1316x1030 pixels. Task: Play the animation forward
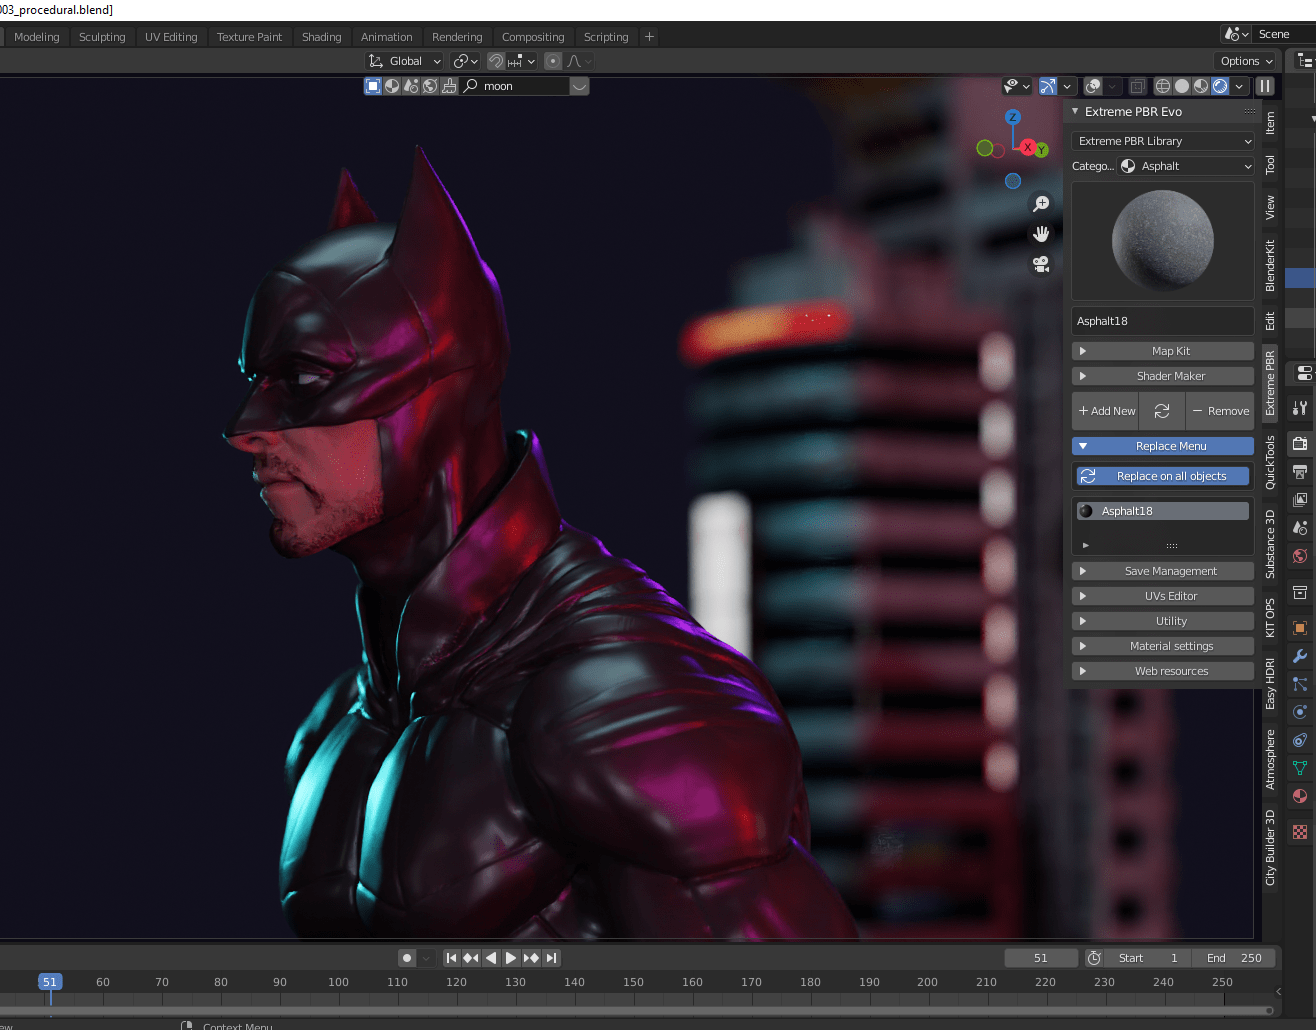point(511,958)
